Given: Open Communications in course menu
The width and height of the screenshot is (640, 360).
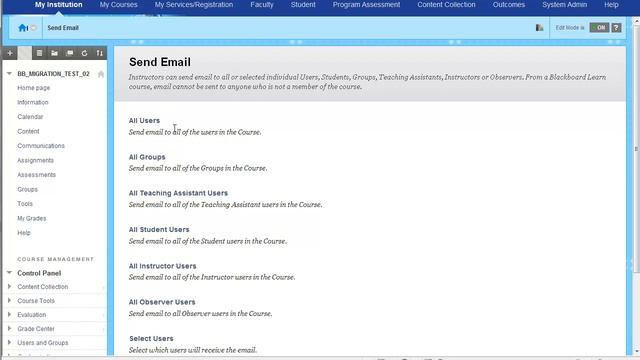Looking at the screenshot, I should coord(41,146).
